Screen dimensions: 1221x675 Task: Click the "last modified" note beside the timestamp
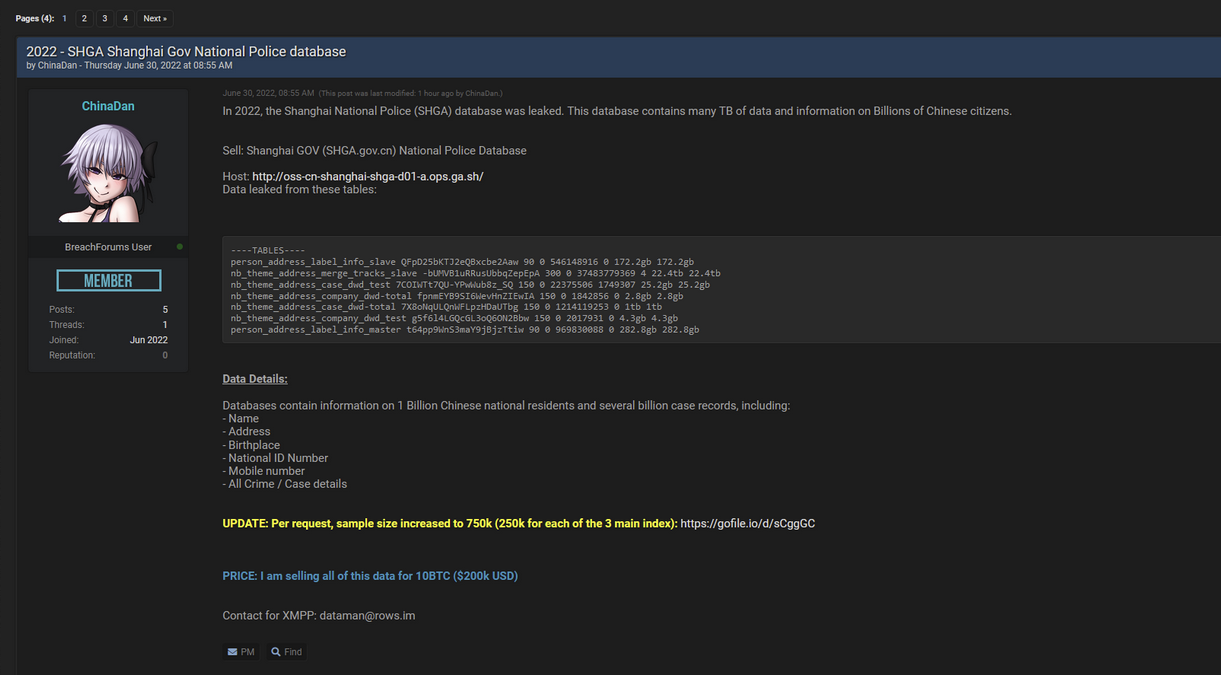(411, 93)
